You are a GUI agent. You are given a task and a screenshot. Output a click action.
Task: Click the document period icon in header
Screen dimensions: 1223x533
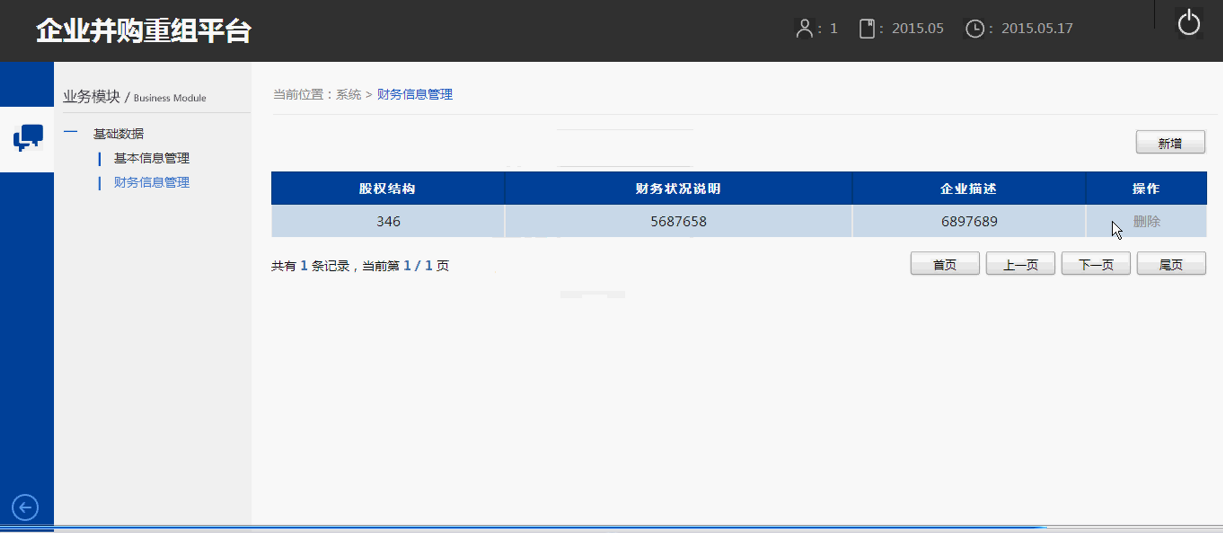(867, 28)
